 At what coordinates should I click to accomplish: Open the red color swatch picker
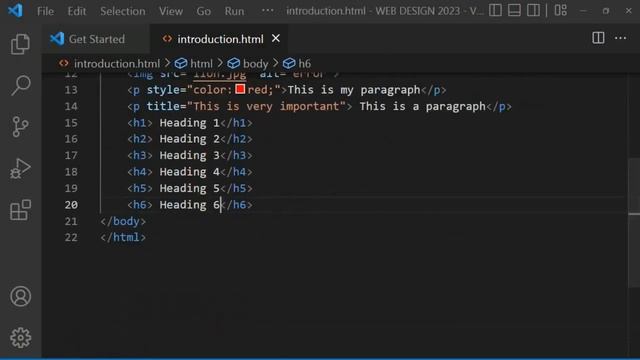click(x=240, y=89)
